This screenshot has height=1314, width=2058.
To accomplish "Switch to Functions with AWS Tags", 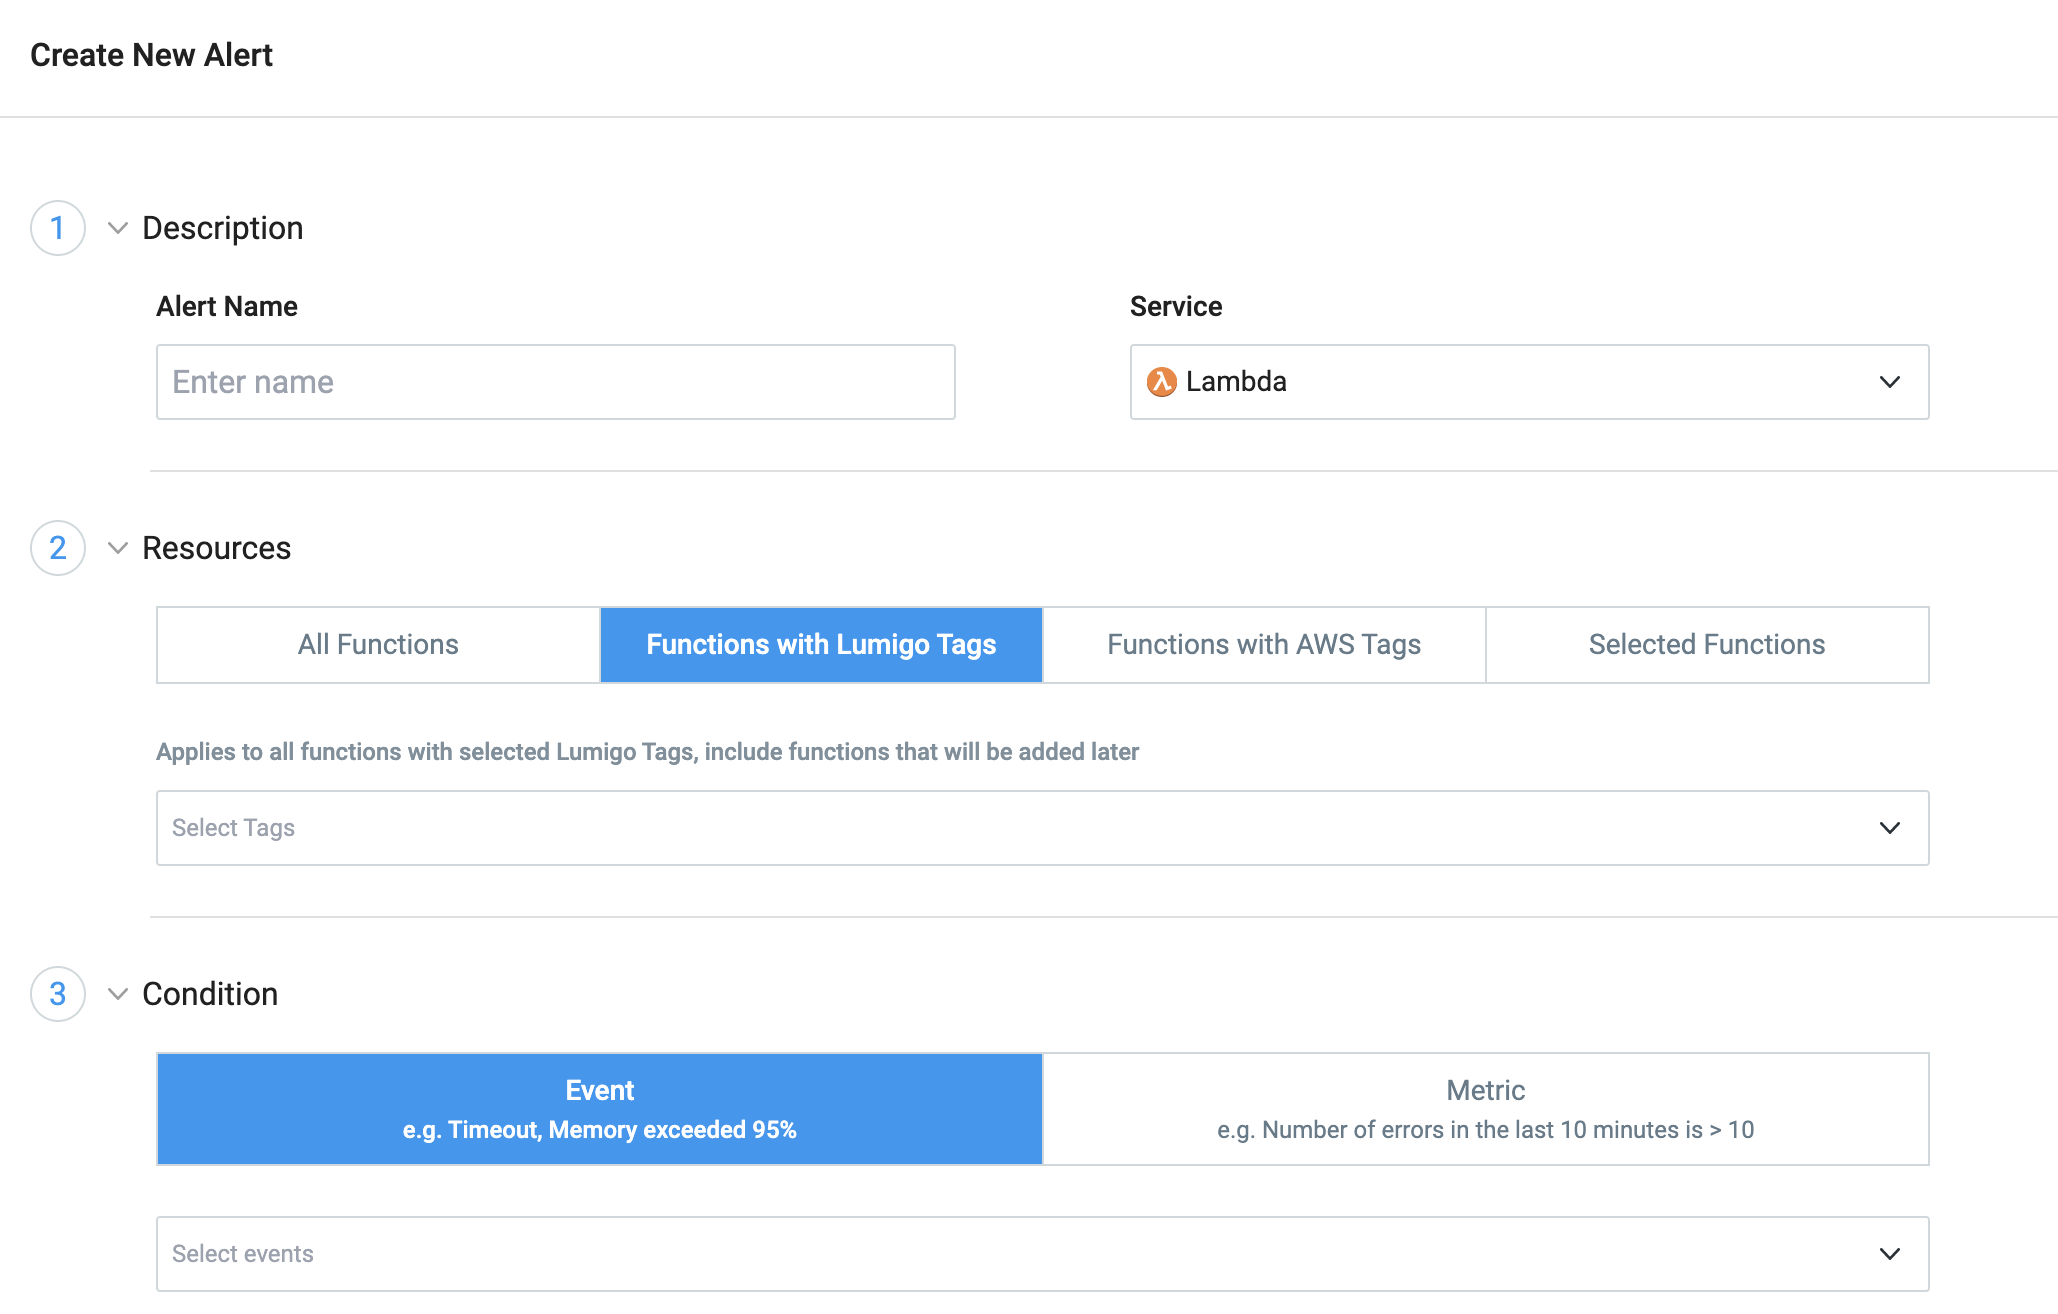I will [1264, 645].
